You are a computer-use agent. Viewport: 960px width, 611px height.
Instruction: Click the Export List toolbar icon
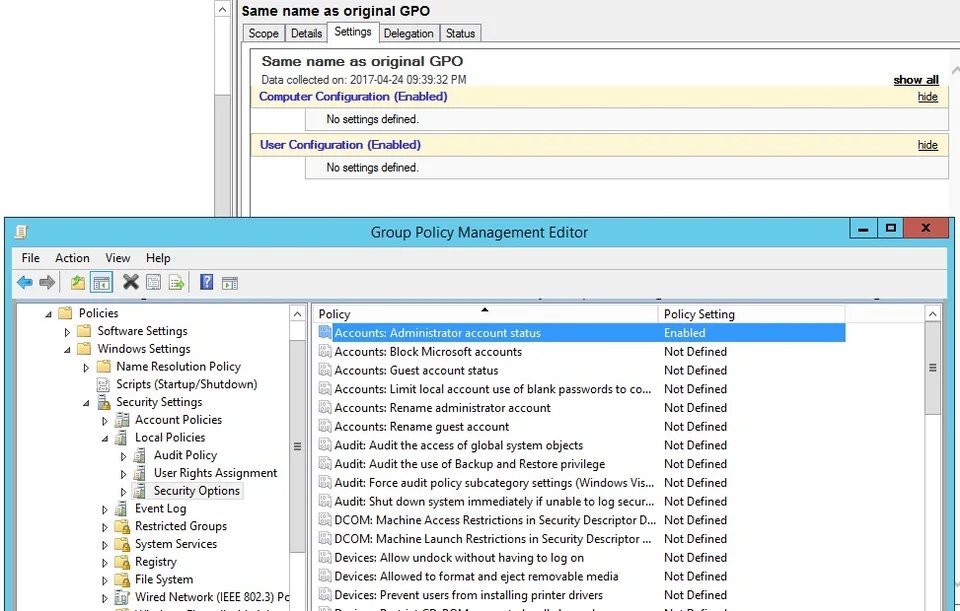pos(176,283)
